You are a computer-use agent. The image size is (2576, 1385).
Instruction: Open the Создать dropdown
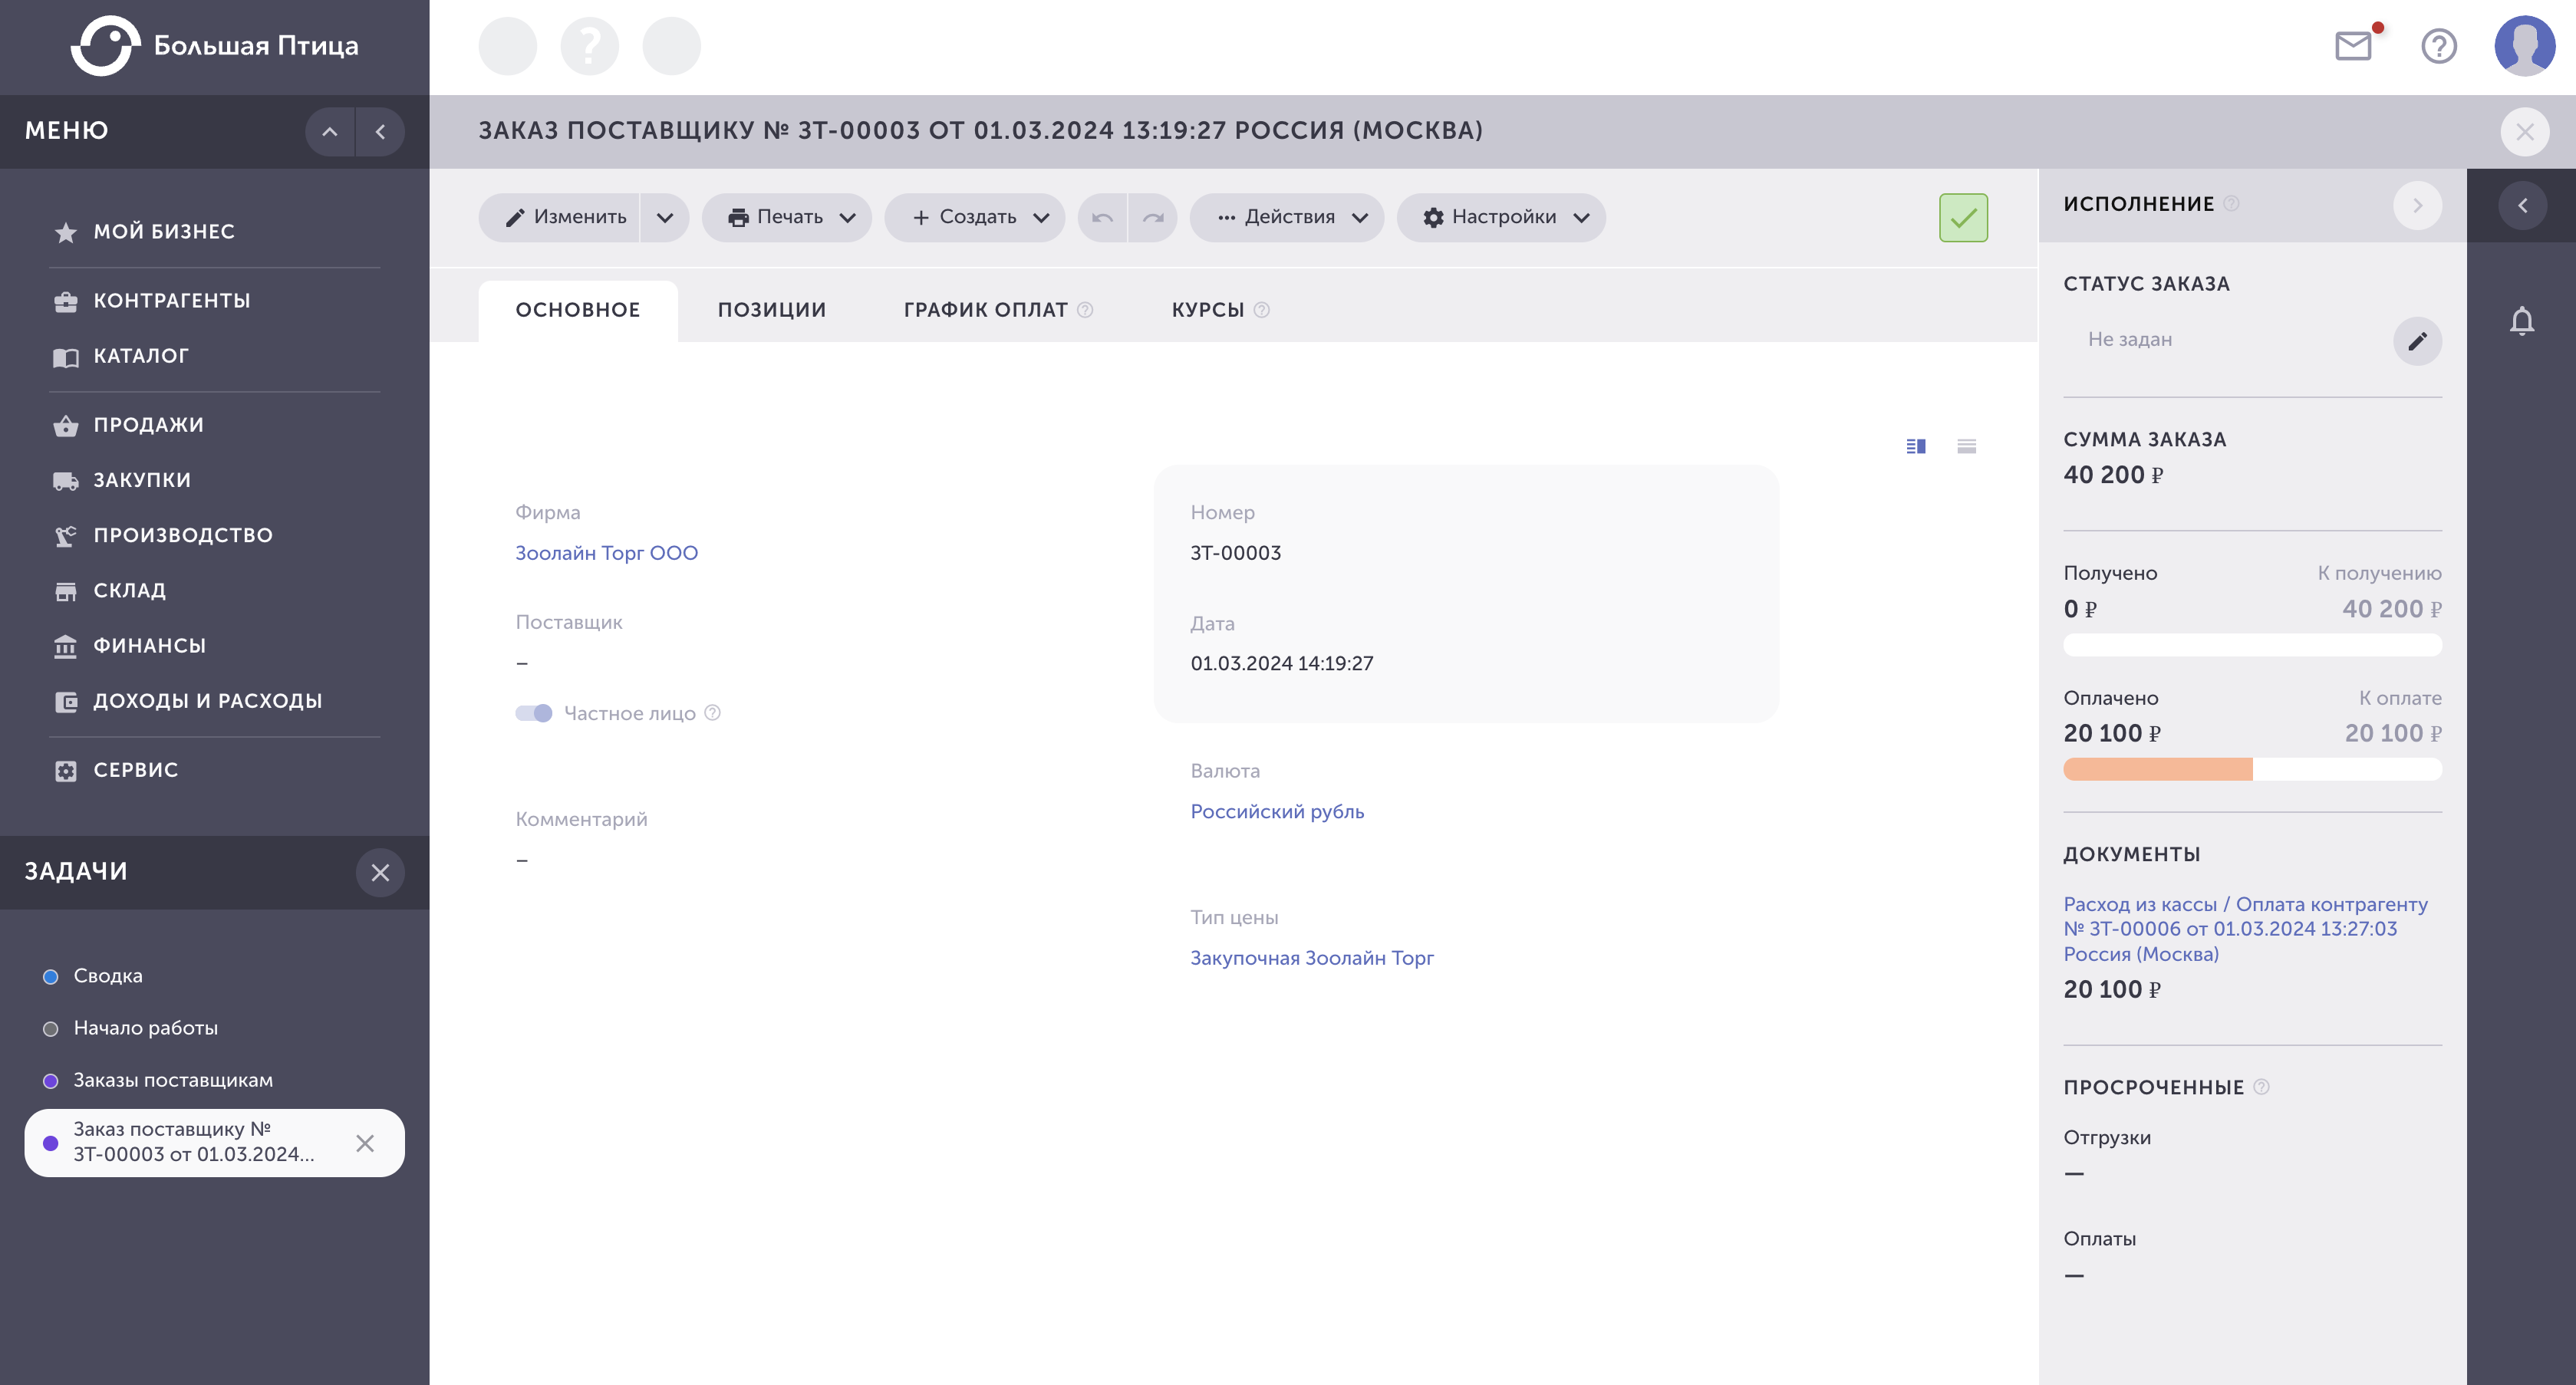click(x=975, y=217)
